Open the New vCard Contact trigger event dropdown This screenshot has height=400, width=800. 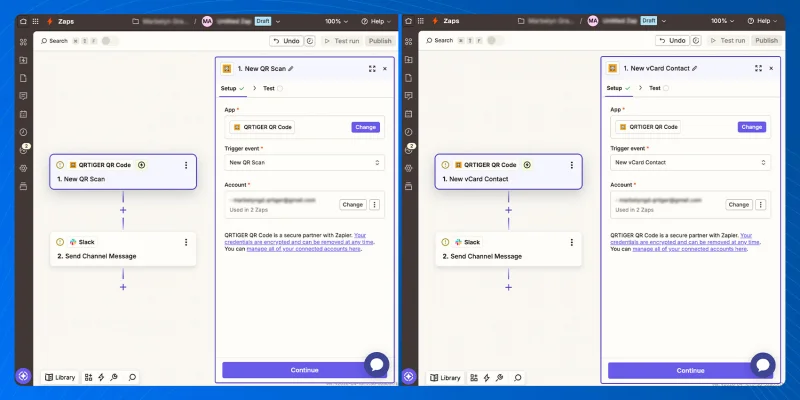click(x=690, y=163)
